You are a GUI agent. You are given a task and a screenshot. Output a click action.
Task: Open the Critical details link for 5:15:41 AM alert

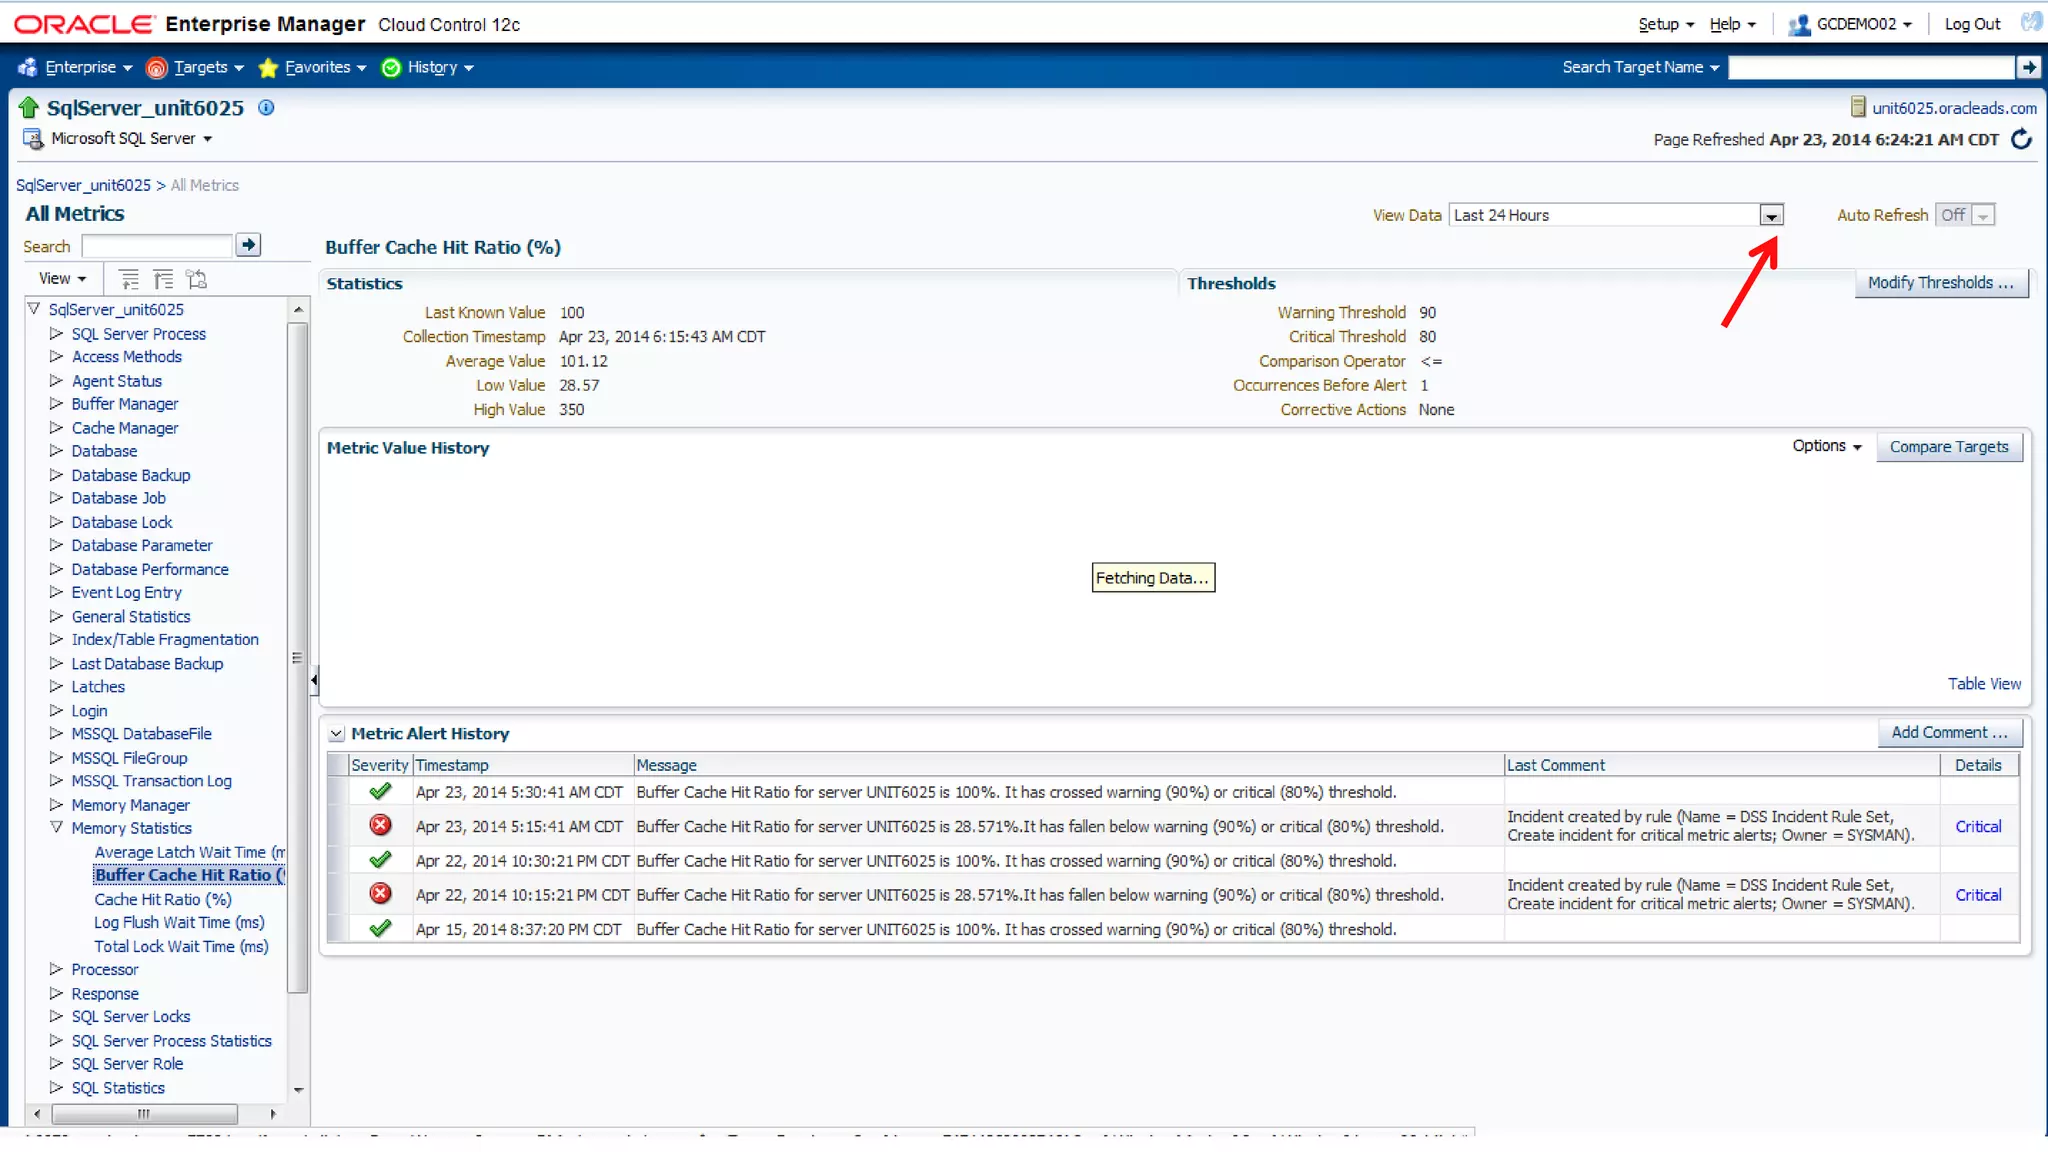(x=1978, y=826)
